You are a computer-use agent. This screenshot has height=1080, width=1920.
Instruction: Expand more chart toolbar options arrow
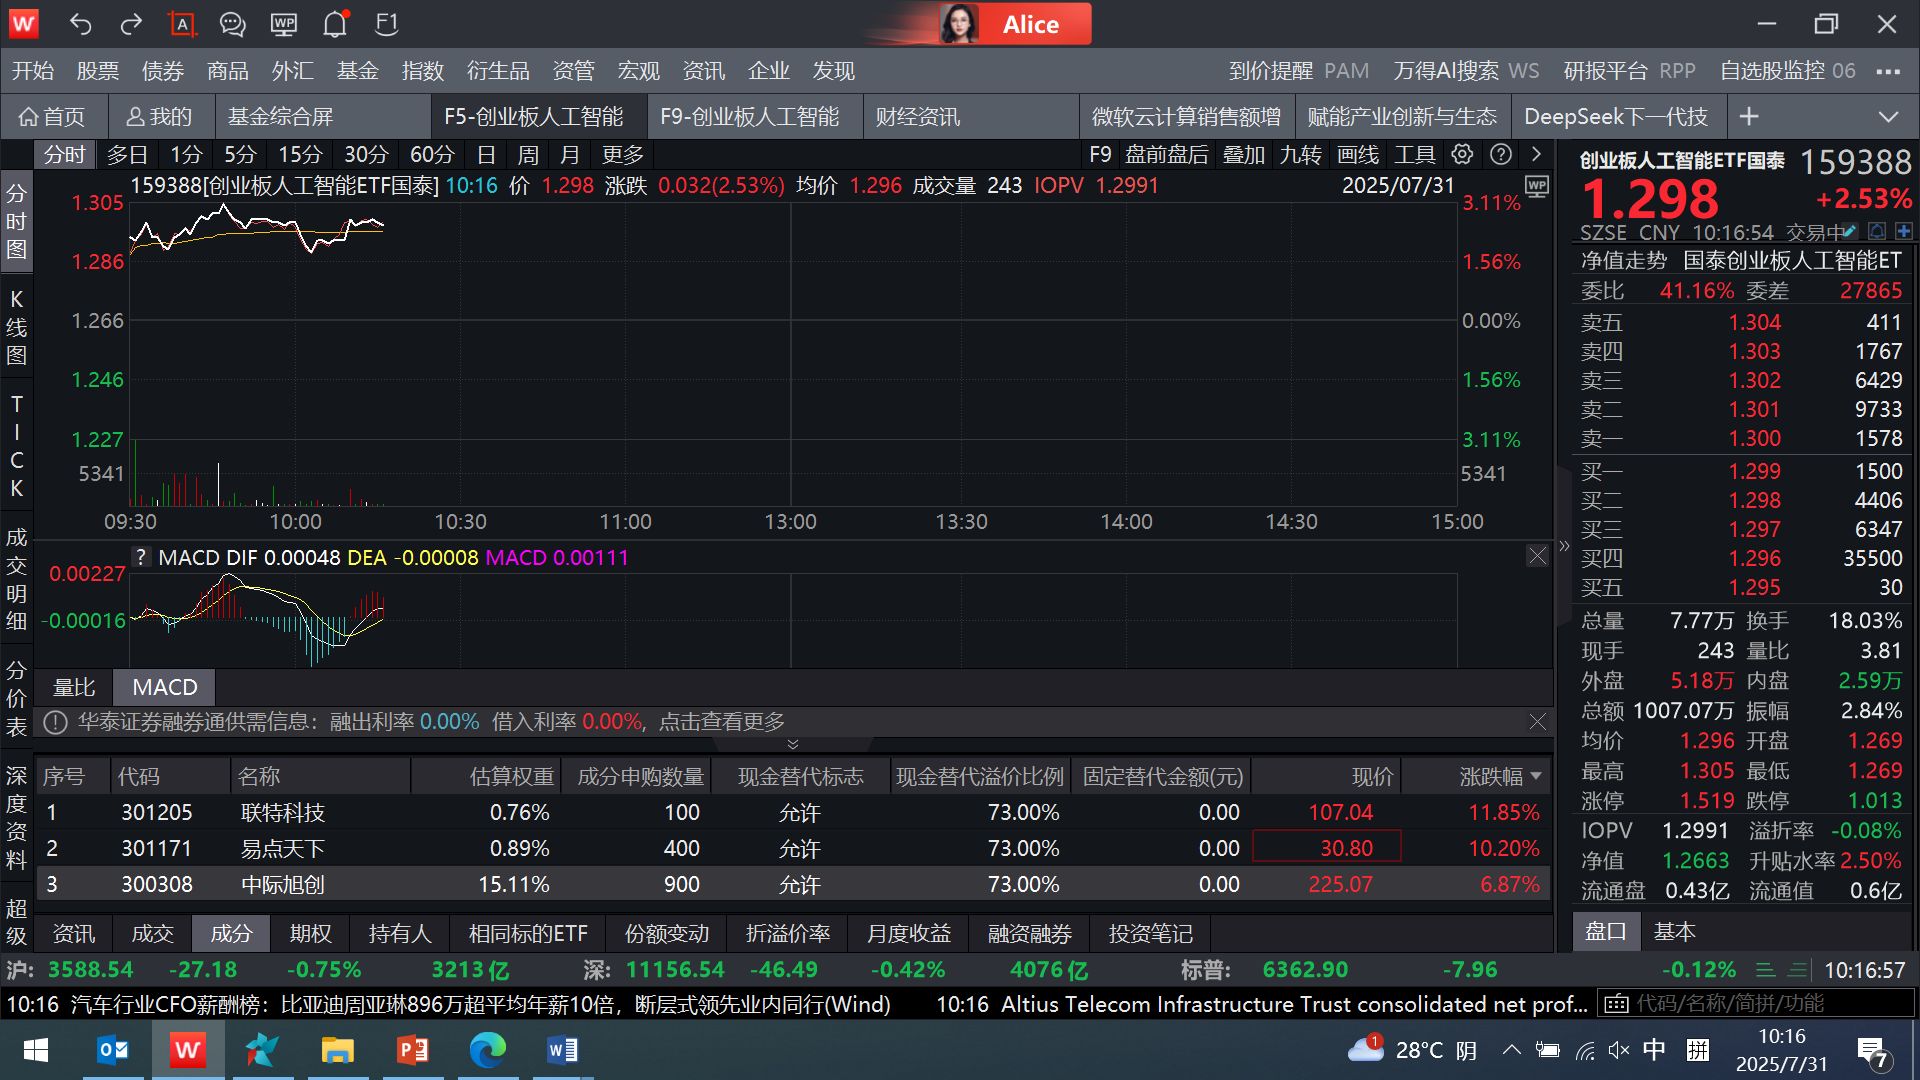(1536, 154)
